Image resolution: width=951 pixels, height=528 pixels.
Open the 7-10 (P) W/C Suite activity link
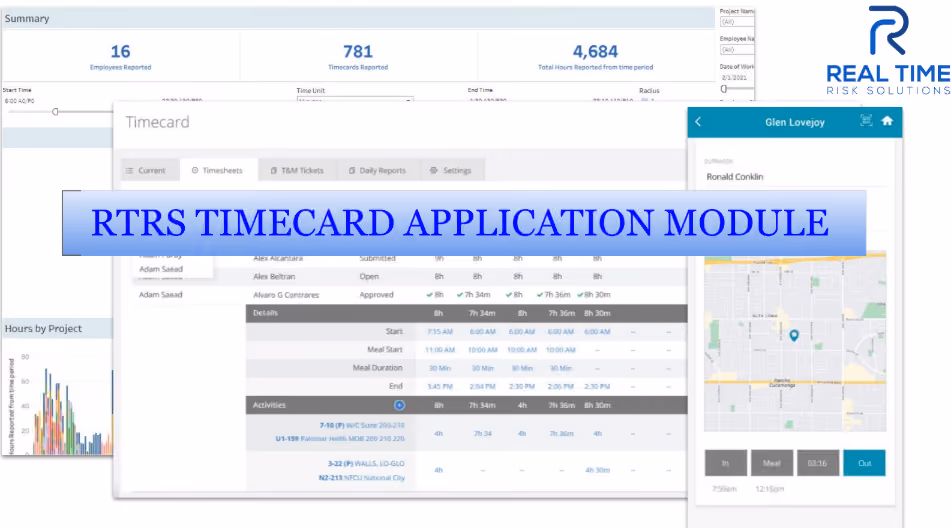362,426
